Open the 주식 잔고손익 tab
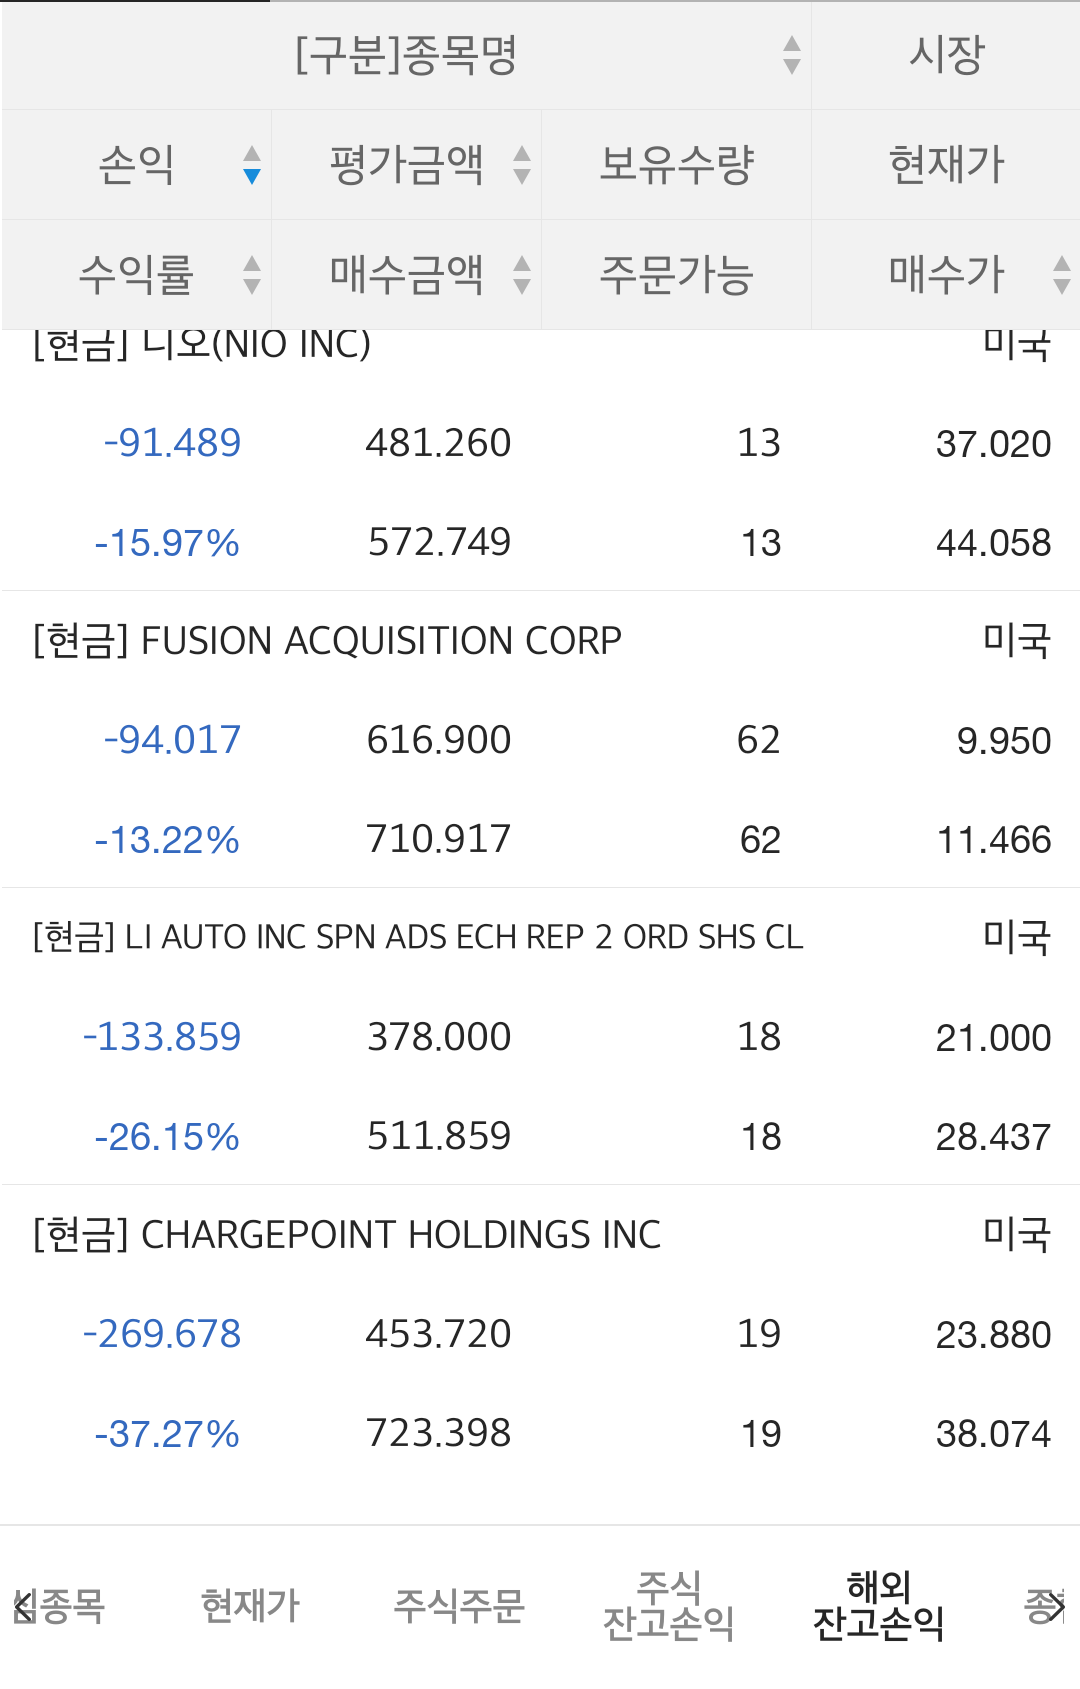 point(668,1606)
